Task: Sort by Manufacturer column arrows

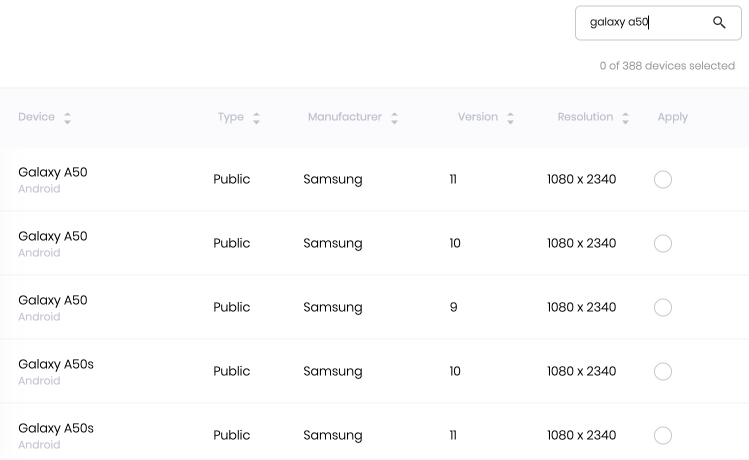Action: pyautogui.click(x=394, y=118)
